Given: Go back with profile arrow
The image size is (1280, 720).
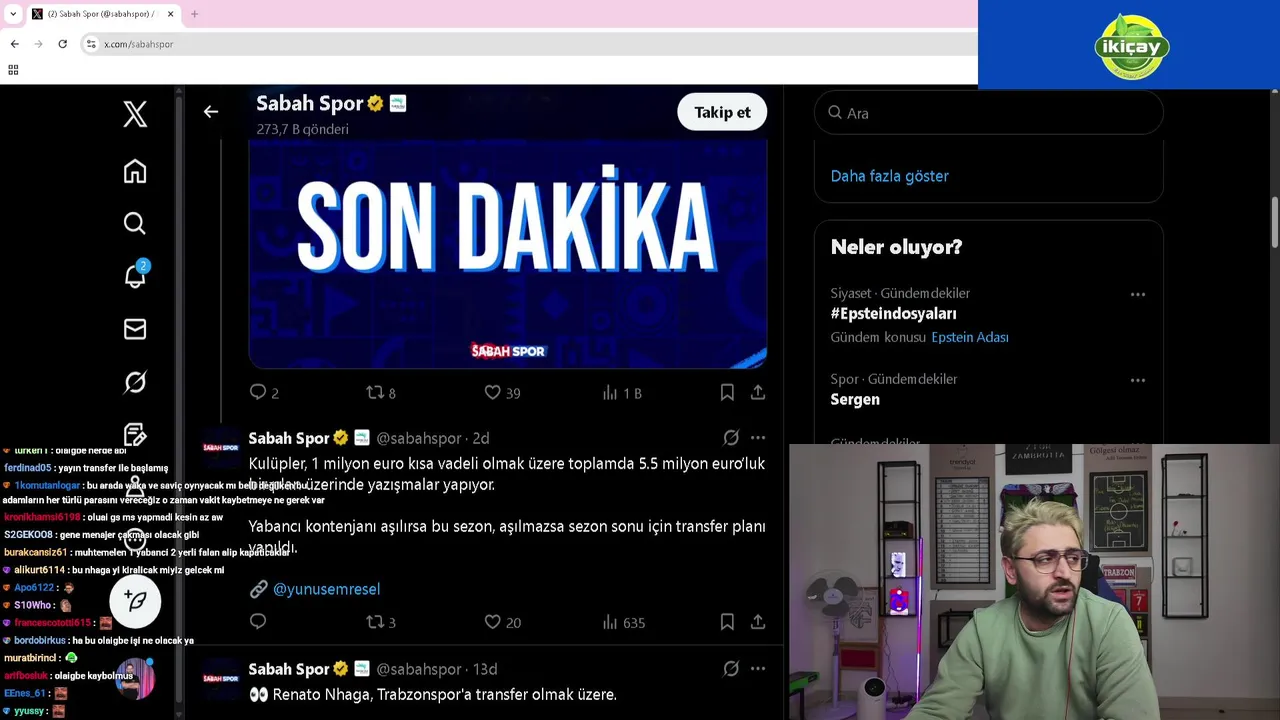Looking at the screenshot, I should (211, 112).
